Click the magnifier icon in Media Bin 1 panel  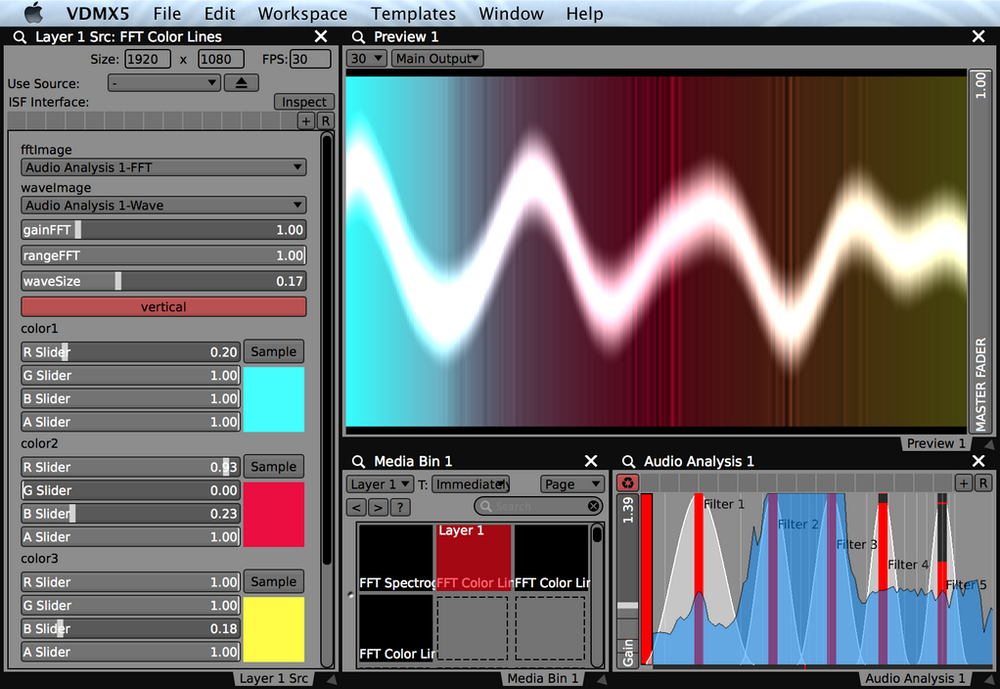(x=358, y=461)
